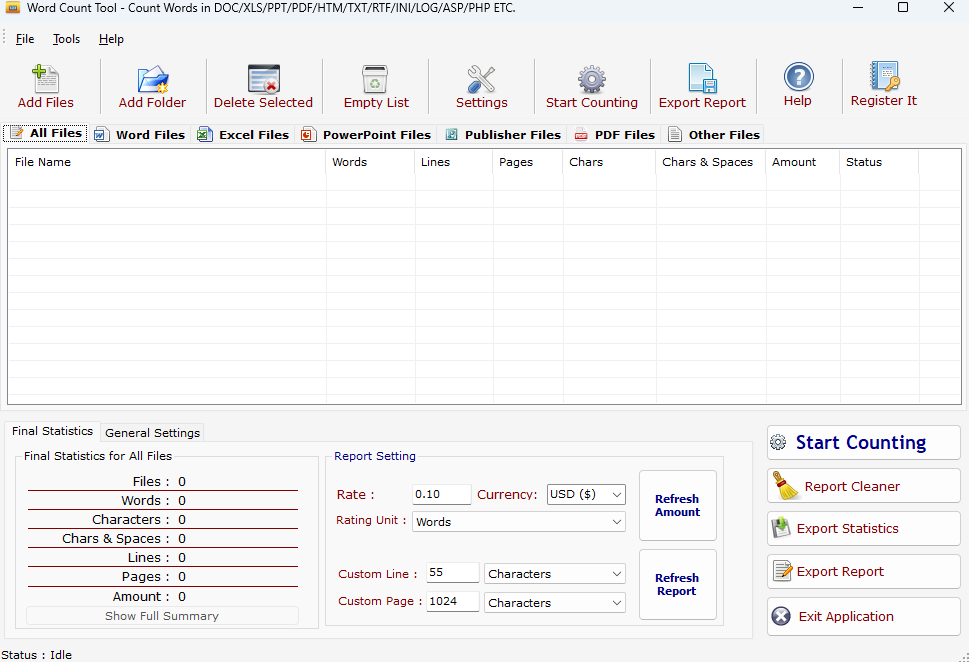Click the application icon in title bar
This screenshot has height=662, width=969.
point(12,7)
